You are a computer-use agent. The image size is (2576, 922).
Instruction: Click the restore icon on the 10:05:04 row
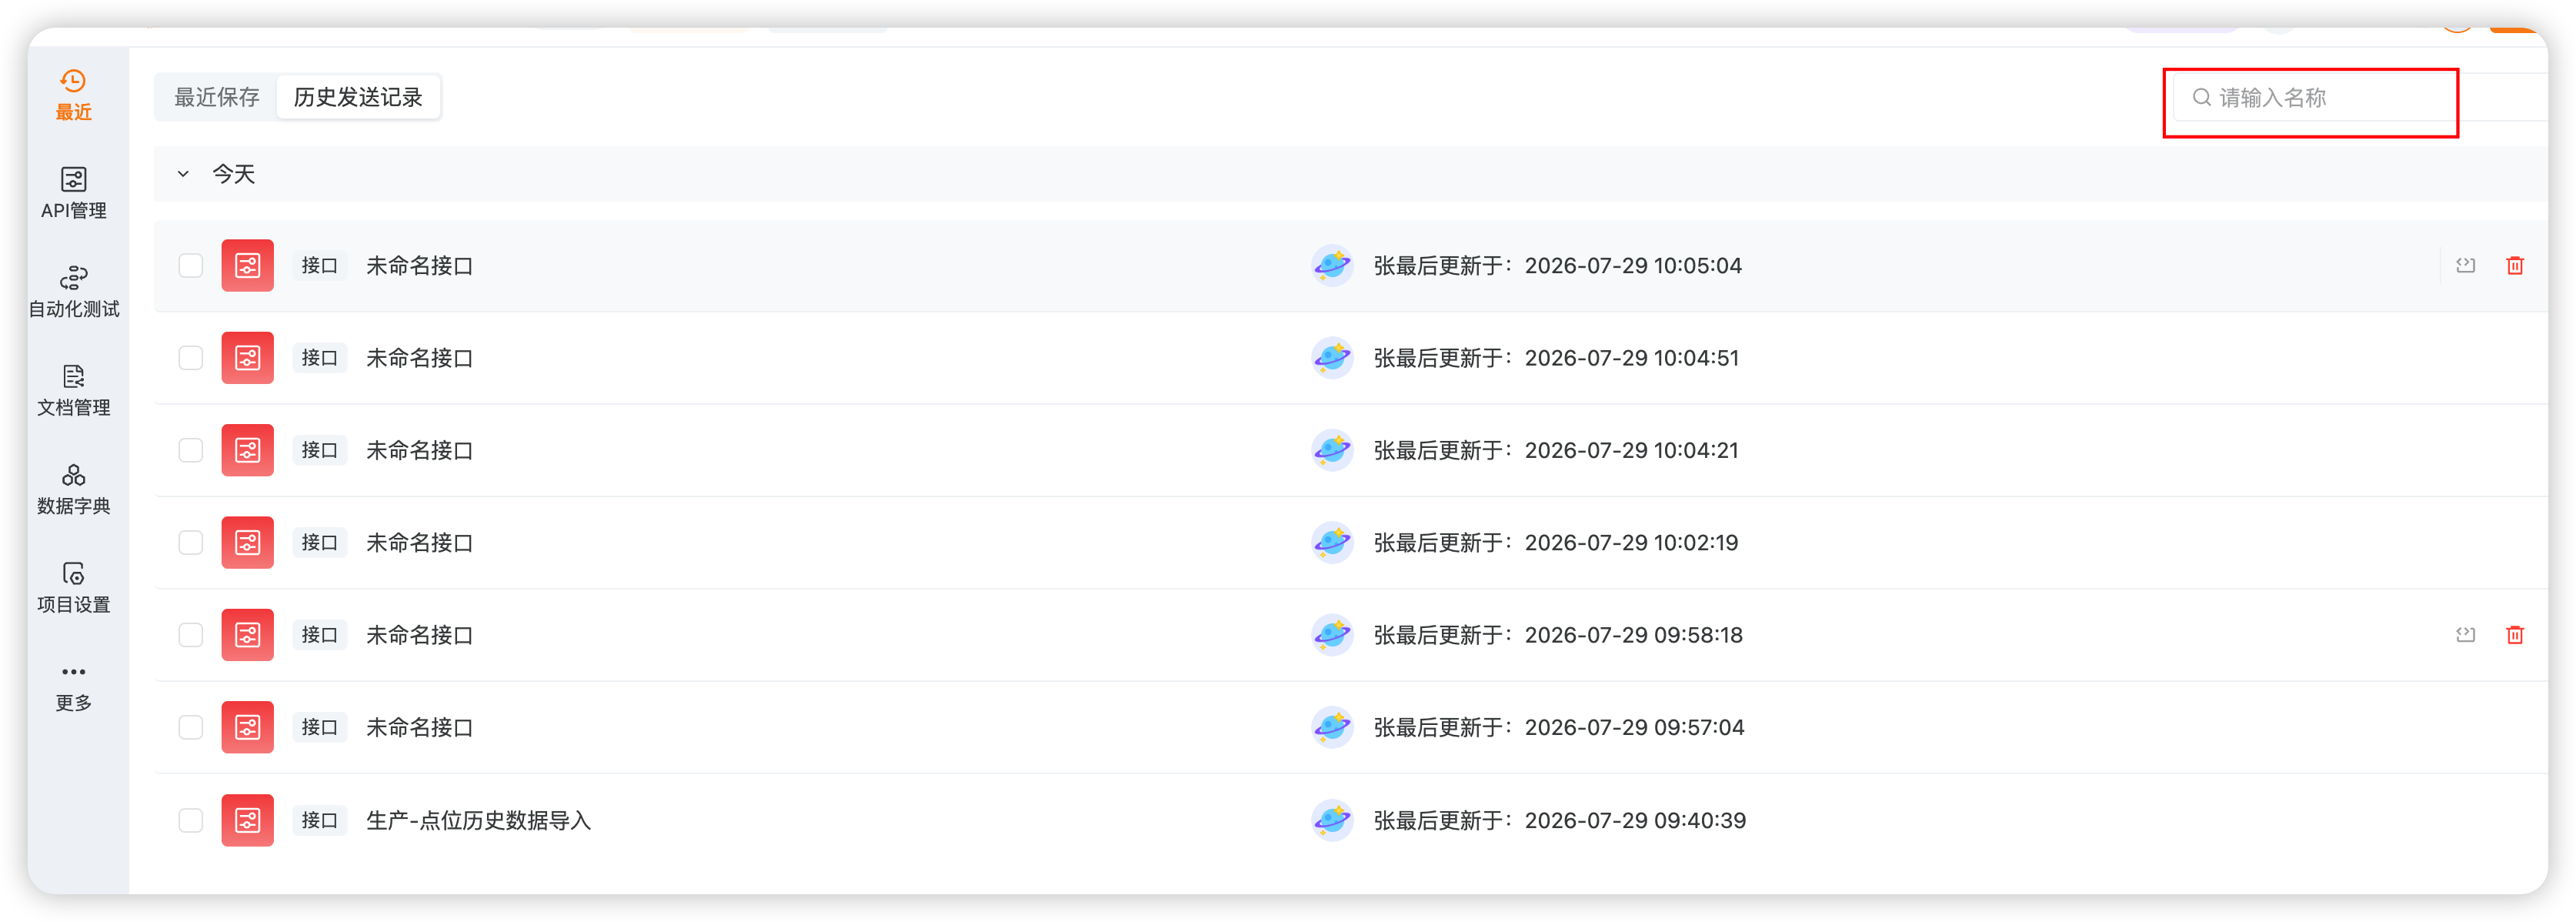pyautogui.click(x=2465, y=265)
